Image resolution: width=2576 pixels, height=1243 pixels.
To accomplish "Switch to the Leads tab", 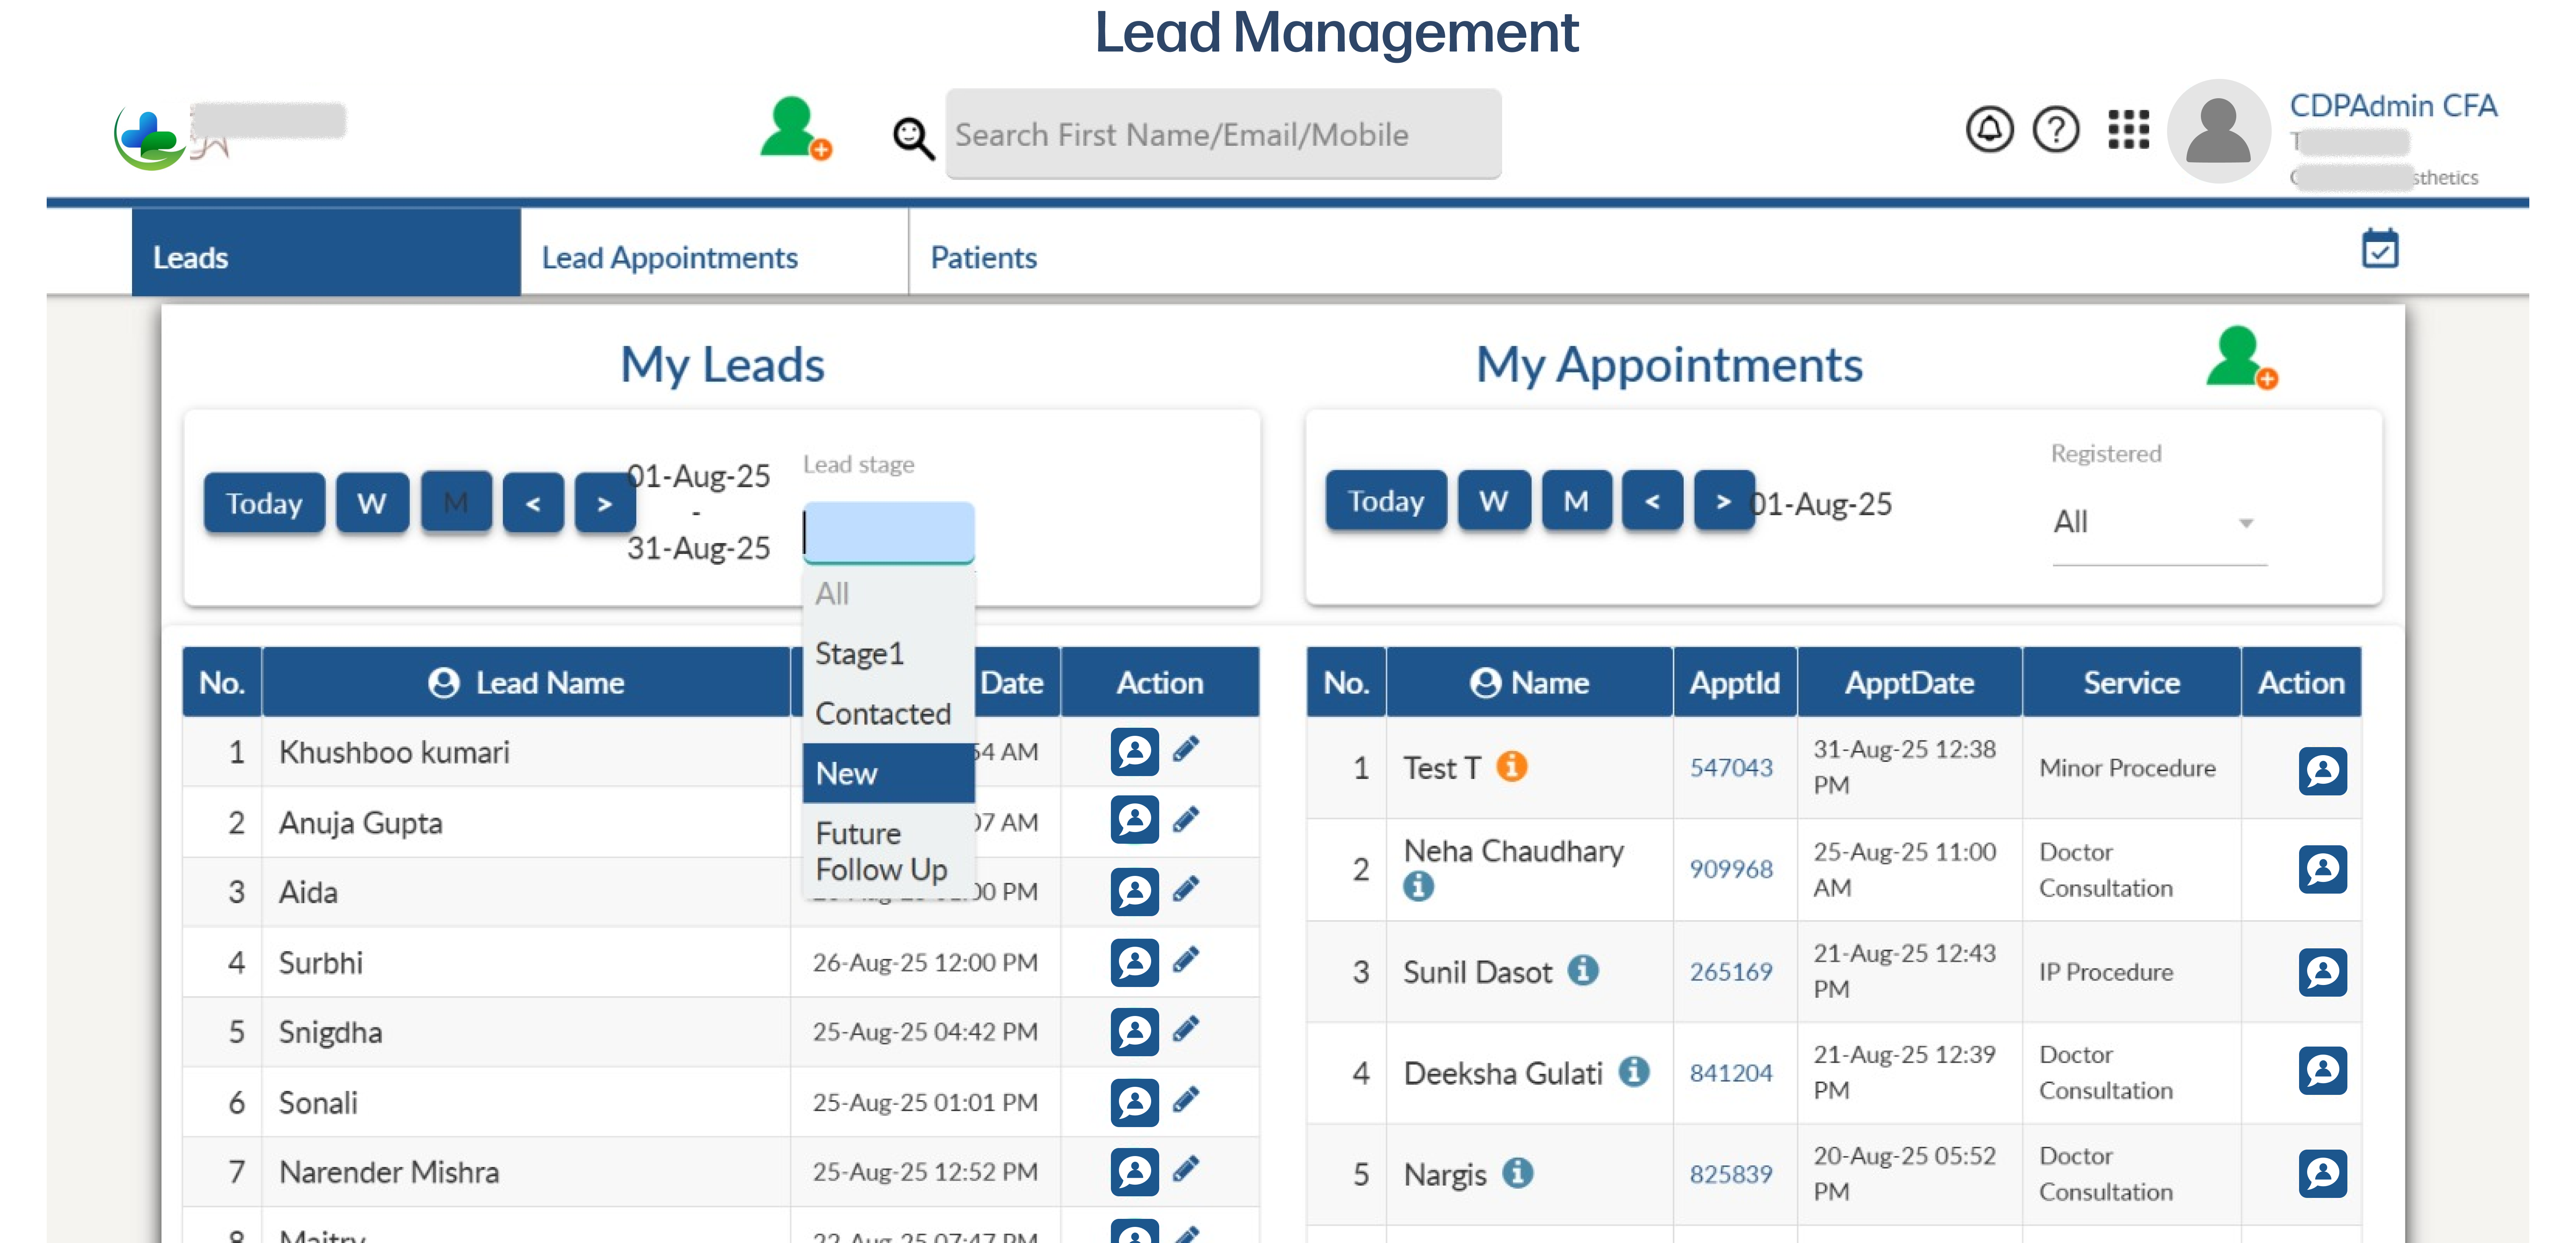I will point(326,252).
